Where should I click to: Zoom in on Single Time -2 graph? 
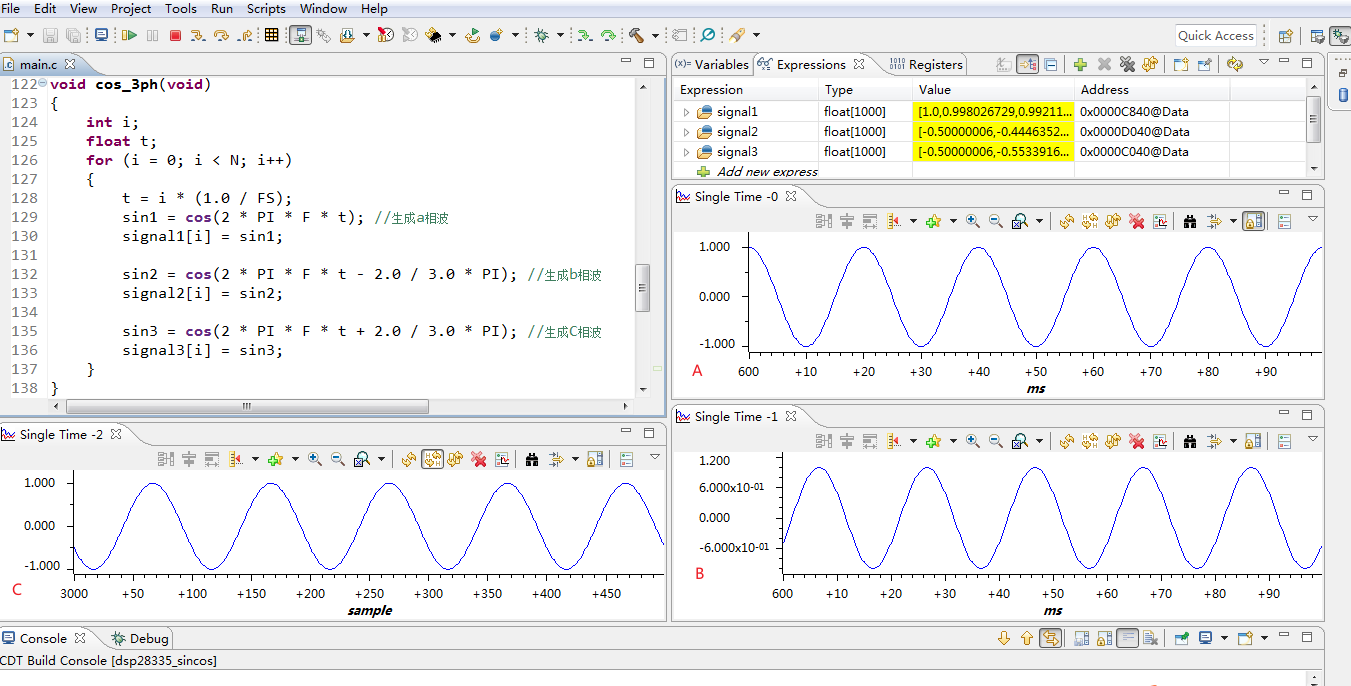[x=314, y=459]
